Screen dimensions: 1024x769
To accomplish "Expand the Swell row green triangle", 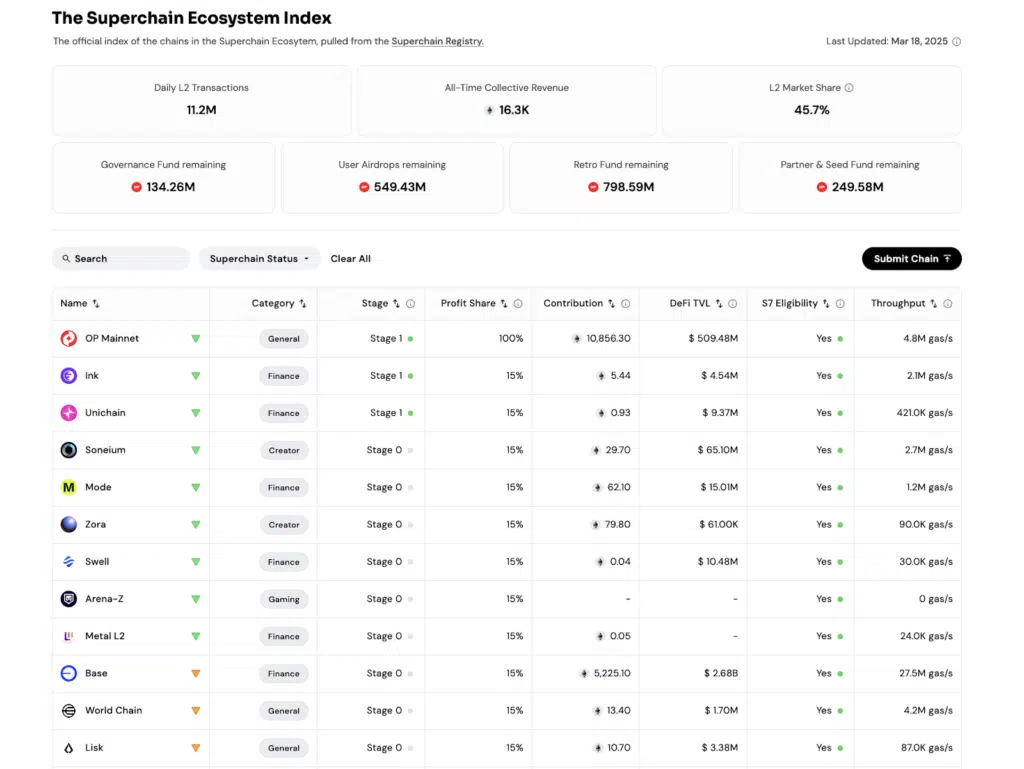I will click(x=195, y=562).
